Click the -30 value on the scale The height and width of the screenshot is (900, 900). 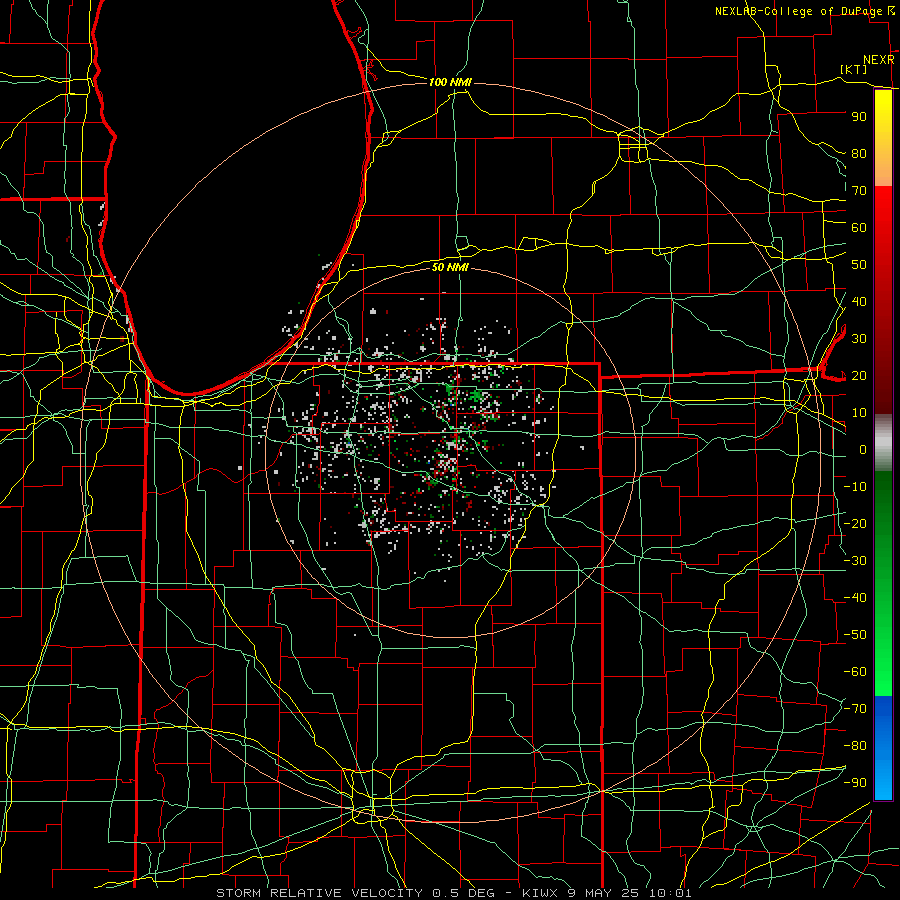pyautogui.click(x=856, y=561)
